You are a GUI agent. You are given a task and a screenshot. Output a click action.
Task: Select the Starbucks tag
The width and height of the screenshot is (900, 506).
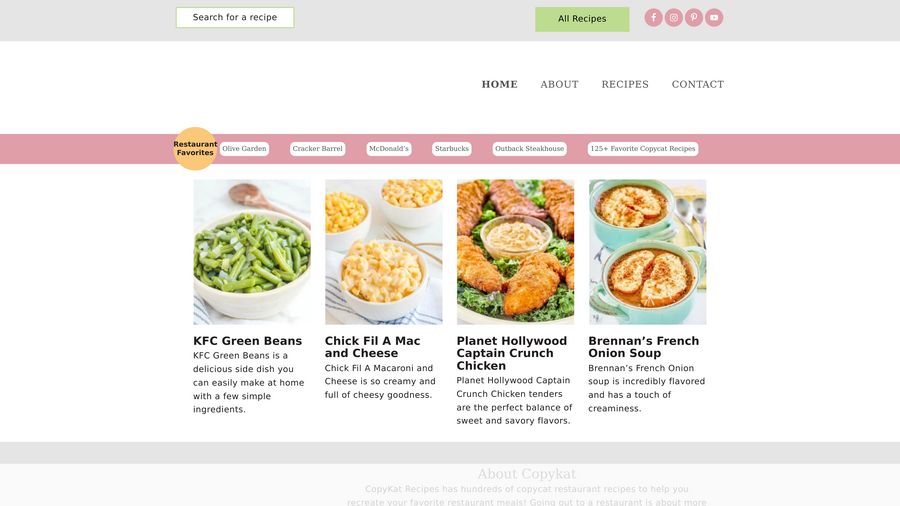click(452, 149)
